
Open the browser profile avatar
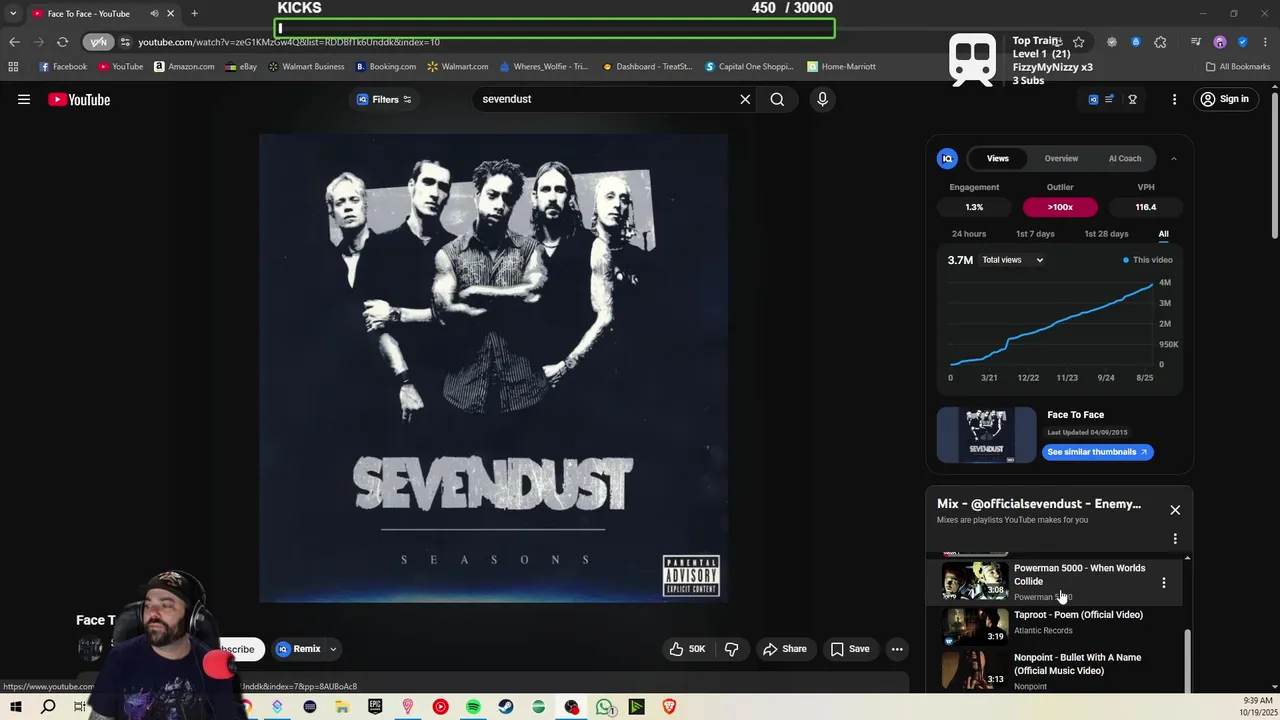(1220, 42)
